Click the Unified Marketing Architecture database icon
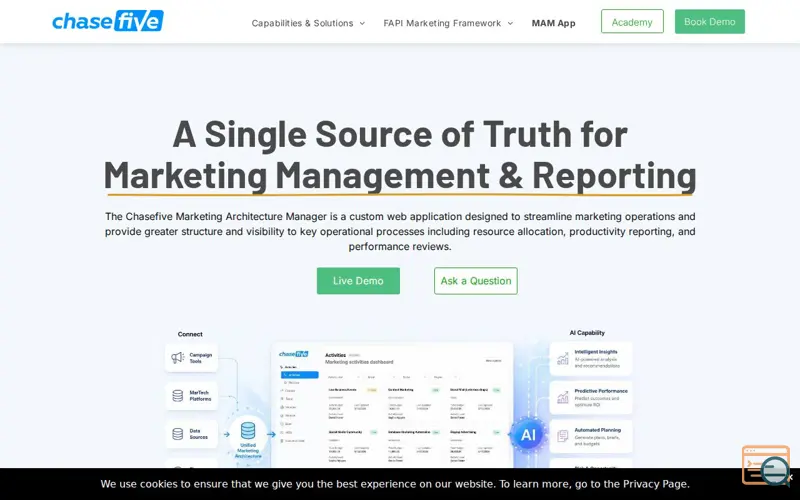The image size is (800, 500). (248, 431)
